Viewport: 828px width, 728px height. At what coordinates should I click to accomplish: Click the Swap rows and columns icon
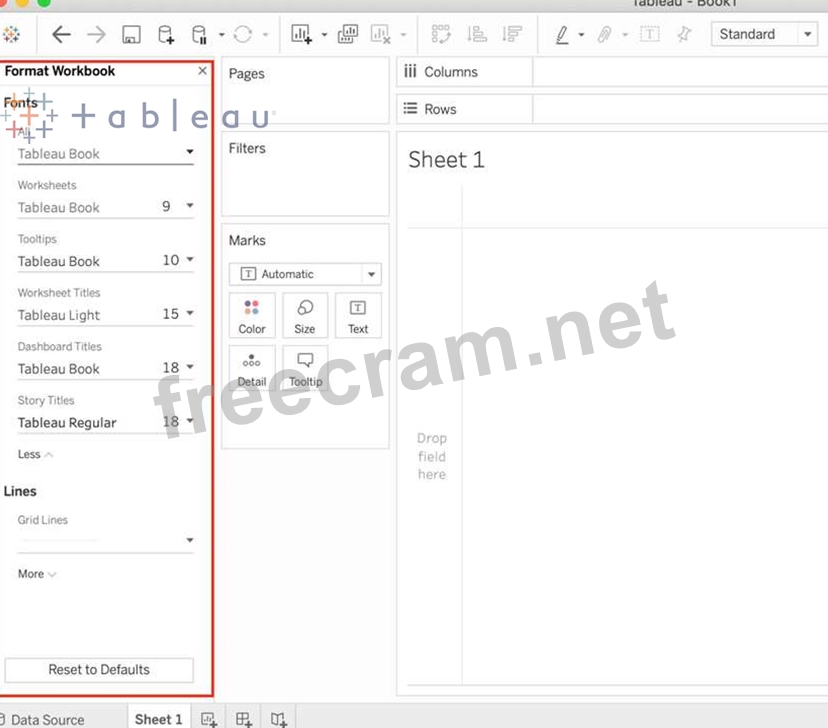coord(441,35)
